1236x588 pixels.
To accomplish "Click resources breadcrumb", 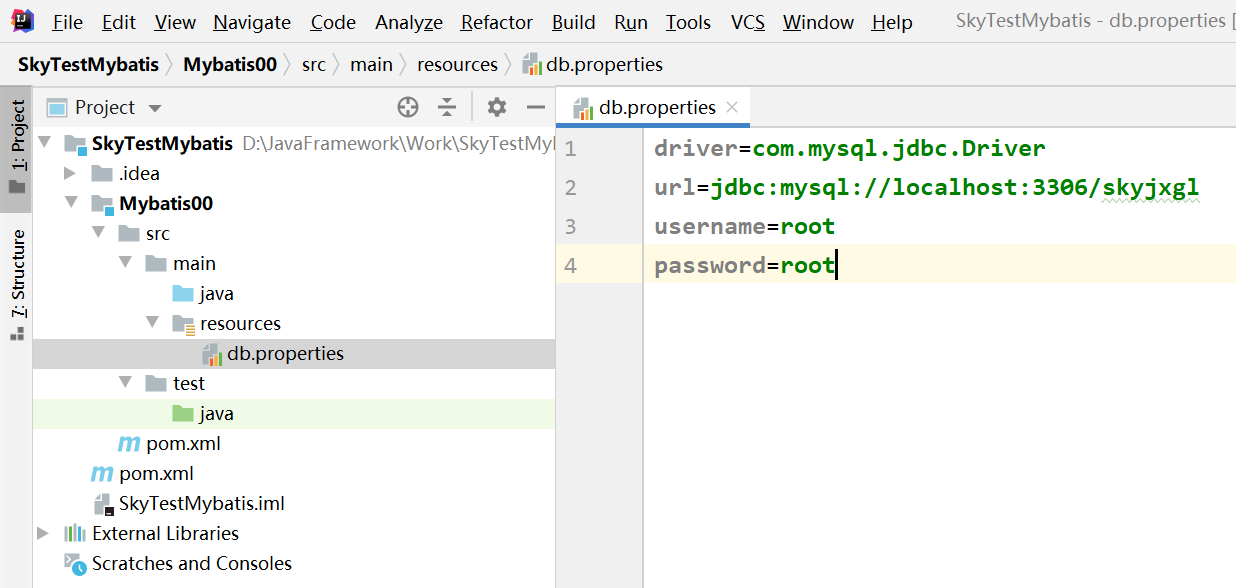I will [x=457, y=64].
